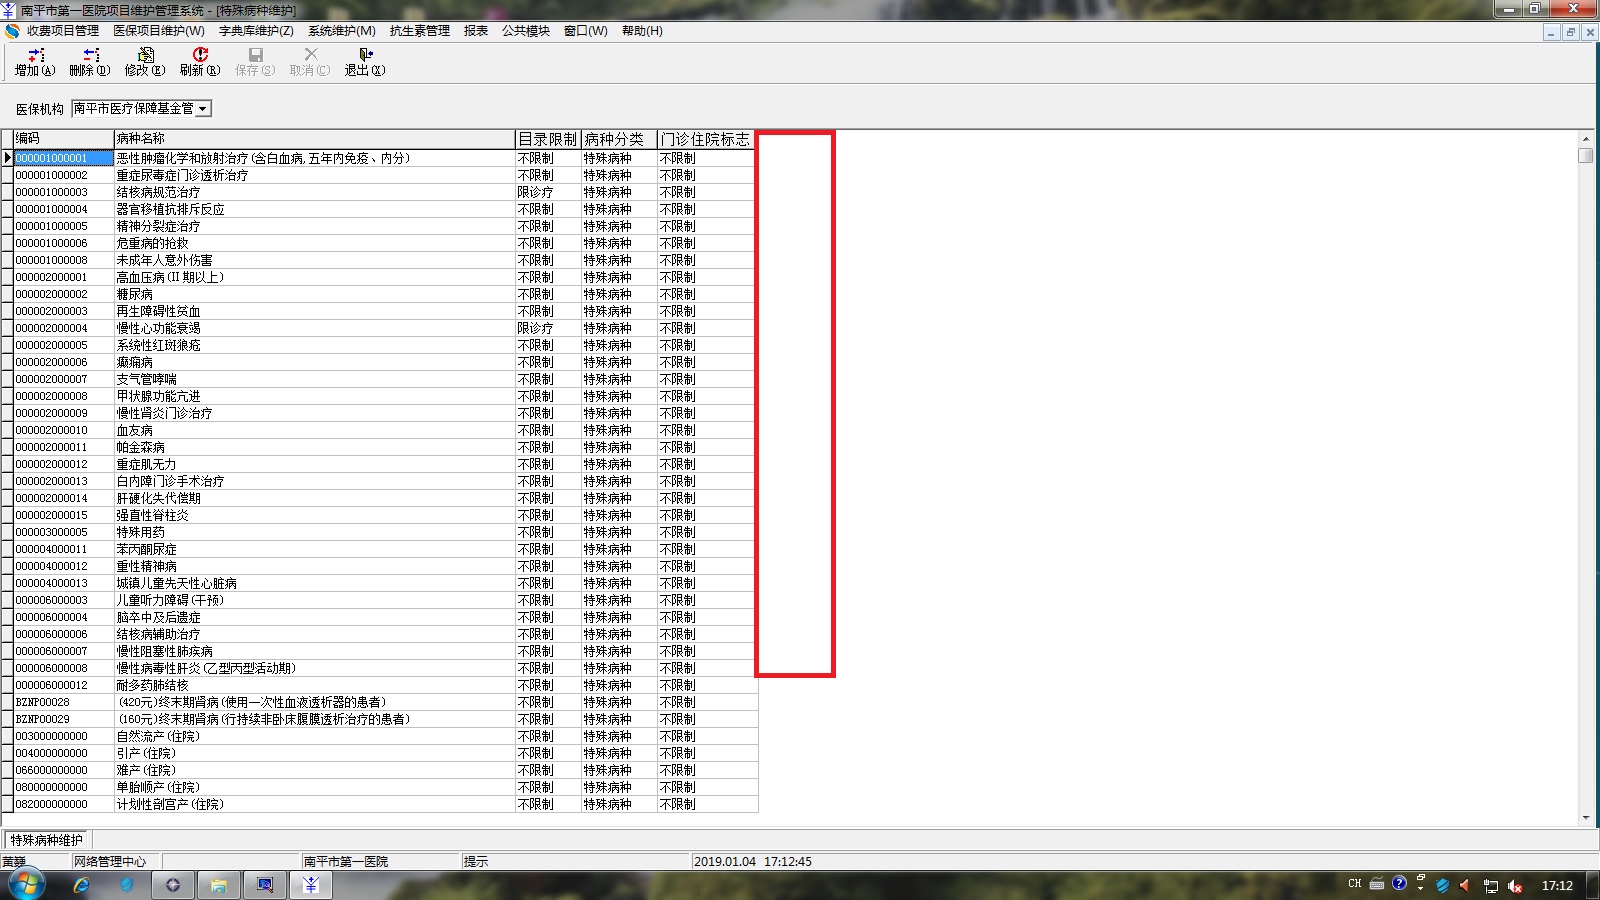Open the 系统维护(M) menu
1600x900 pixels.
coord(342,31)
